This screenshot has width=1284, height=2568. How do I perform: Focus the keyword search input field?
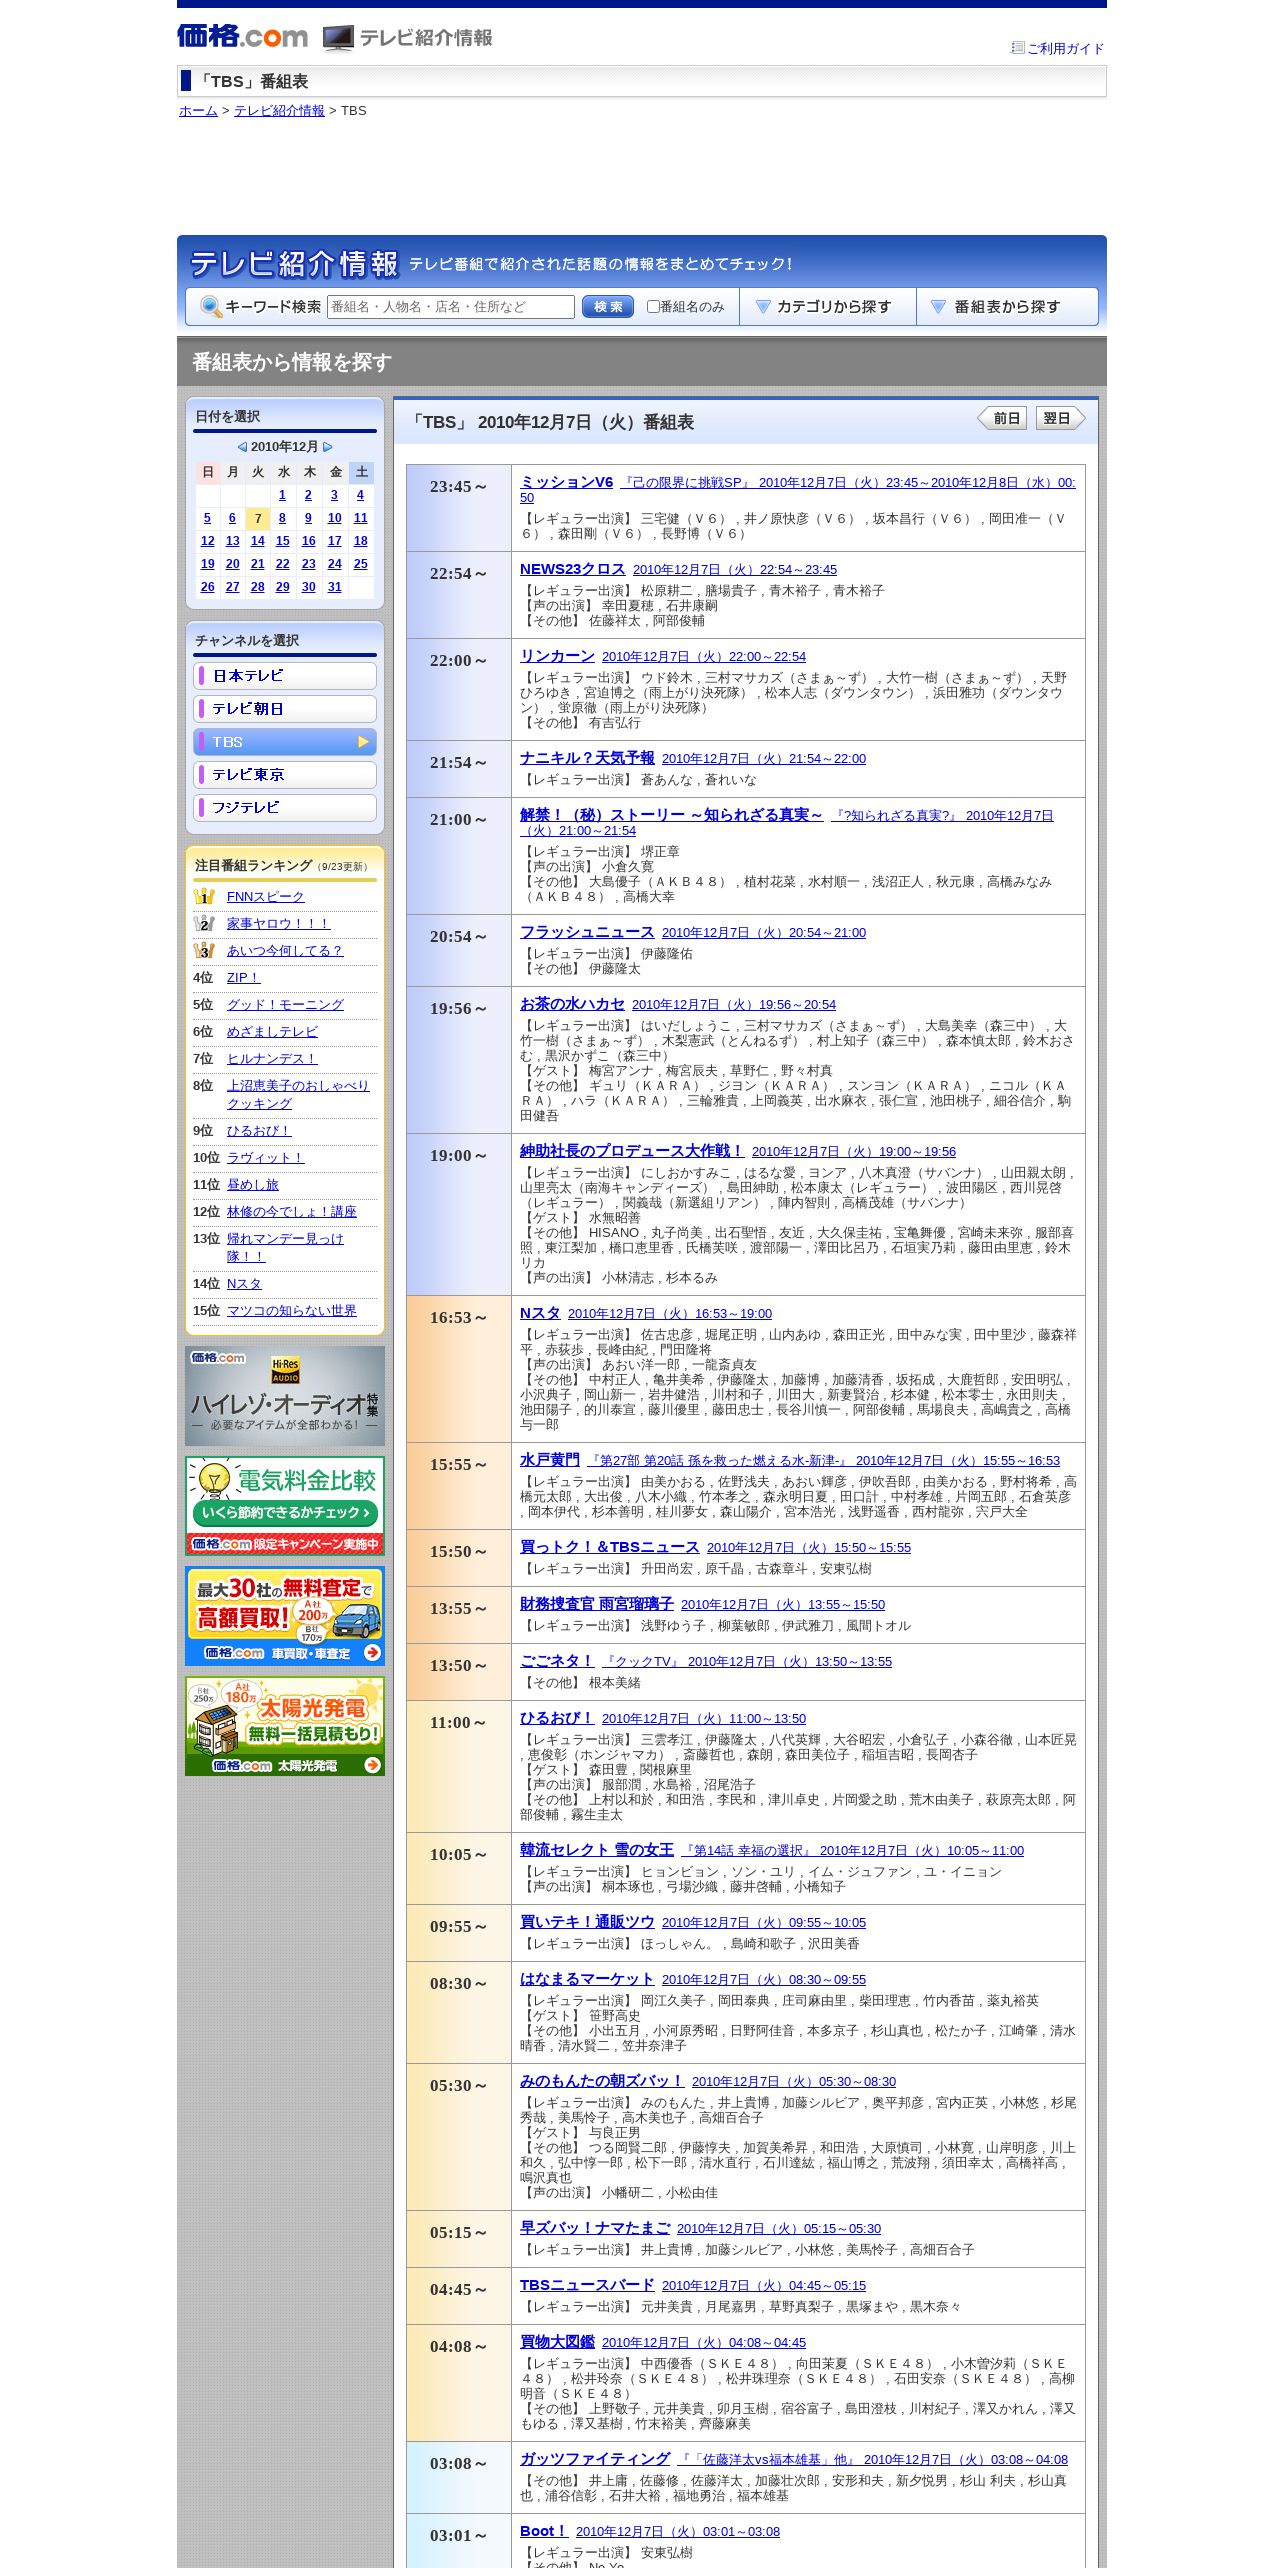click(451, 307)
